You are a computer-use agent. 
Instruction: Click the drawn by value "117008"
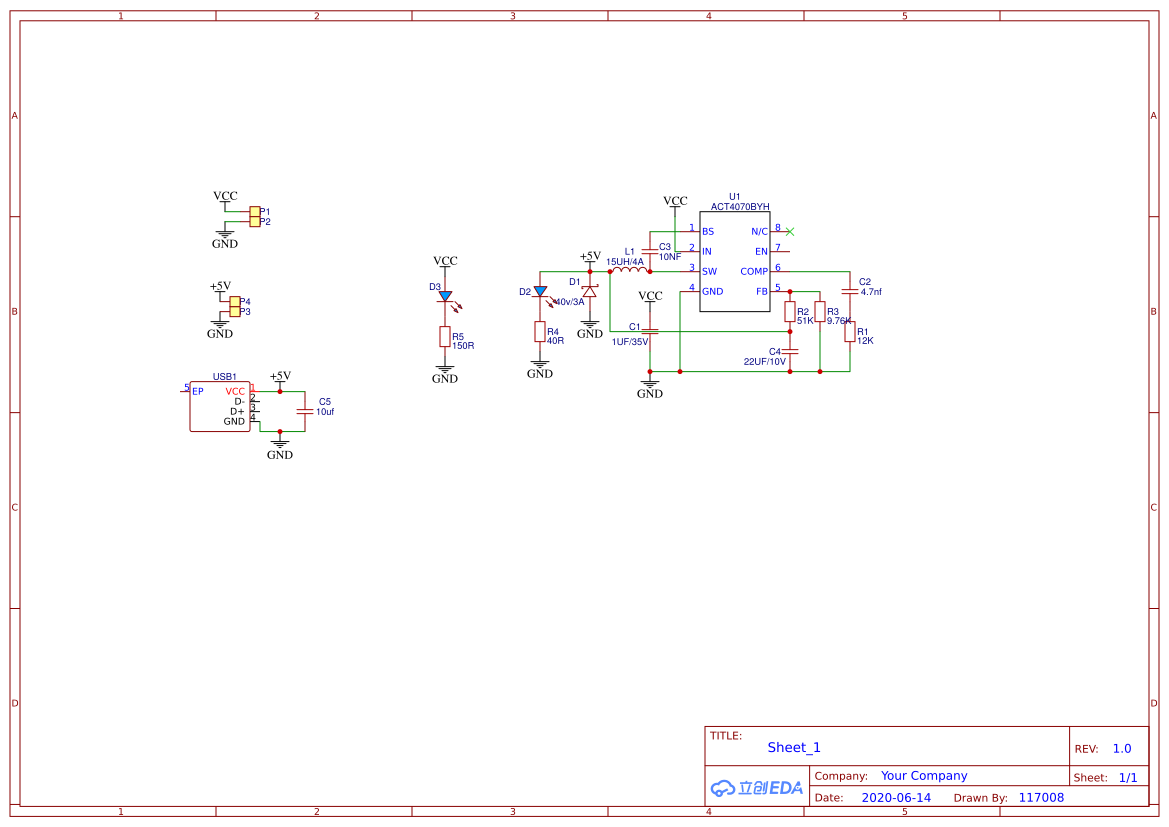(1041, 797)
